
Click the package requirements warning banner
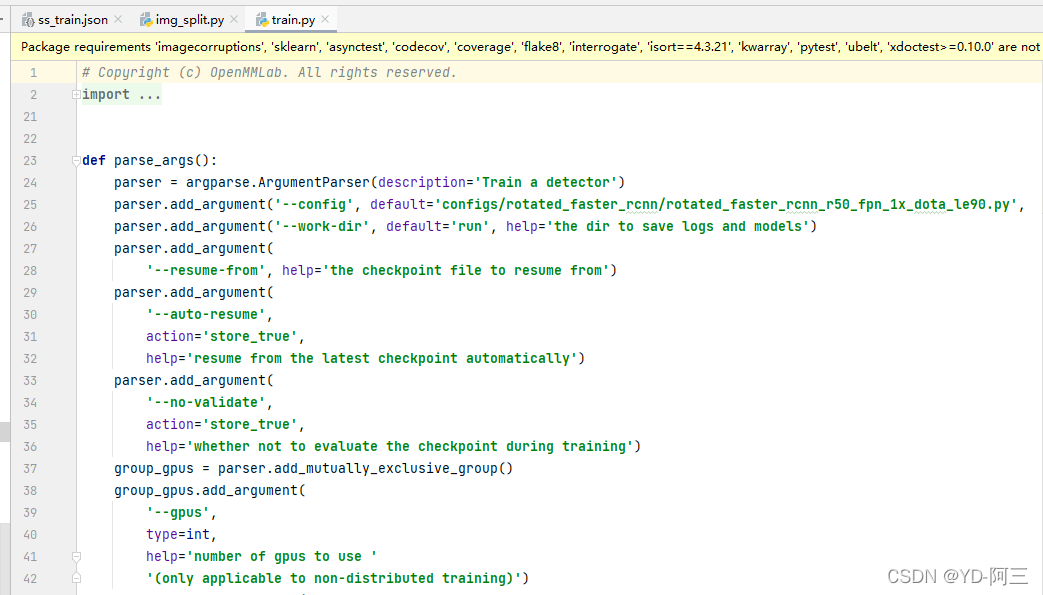pyautogui.click(x=527, y=47)
